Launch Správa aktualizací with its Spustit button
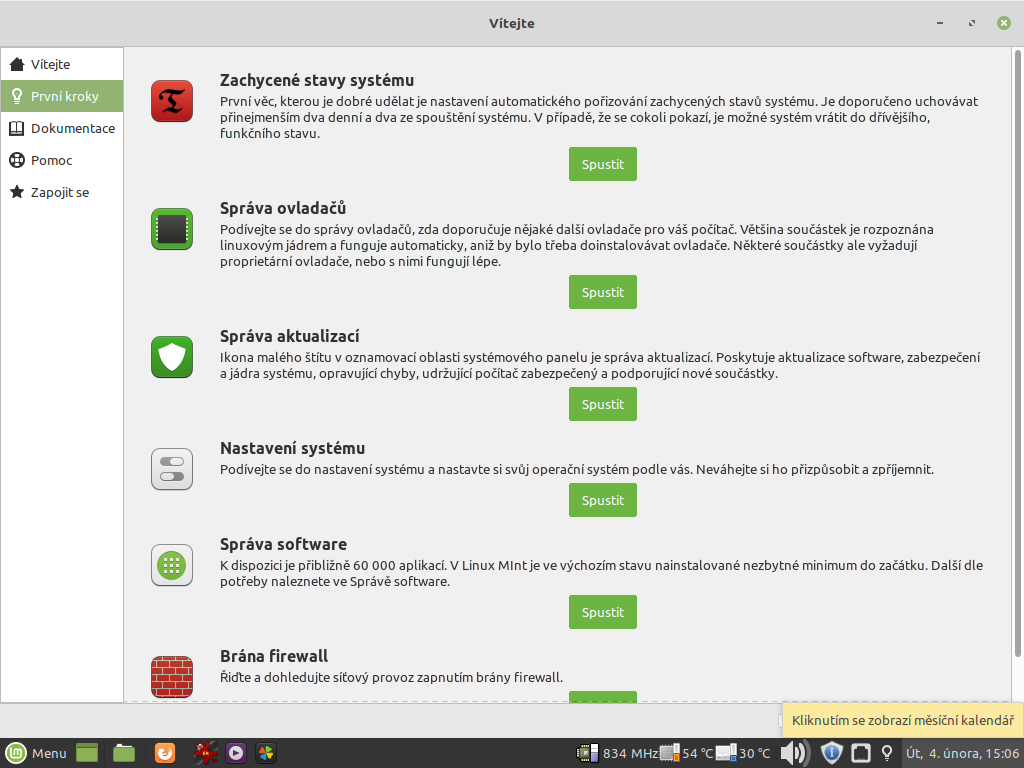 pos(602,404)
